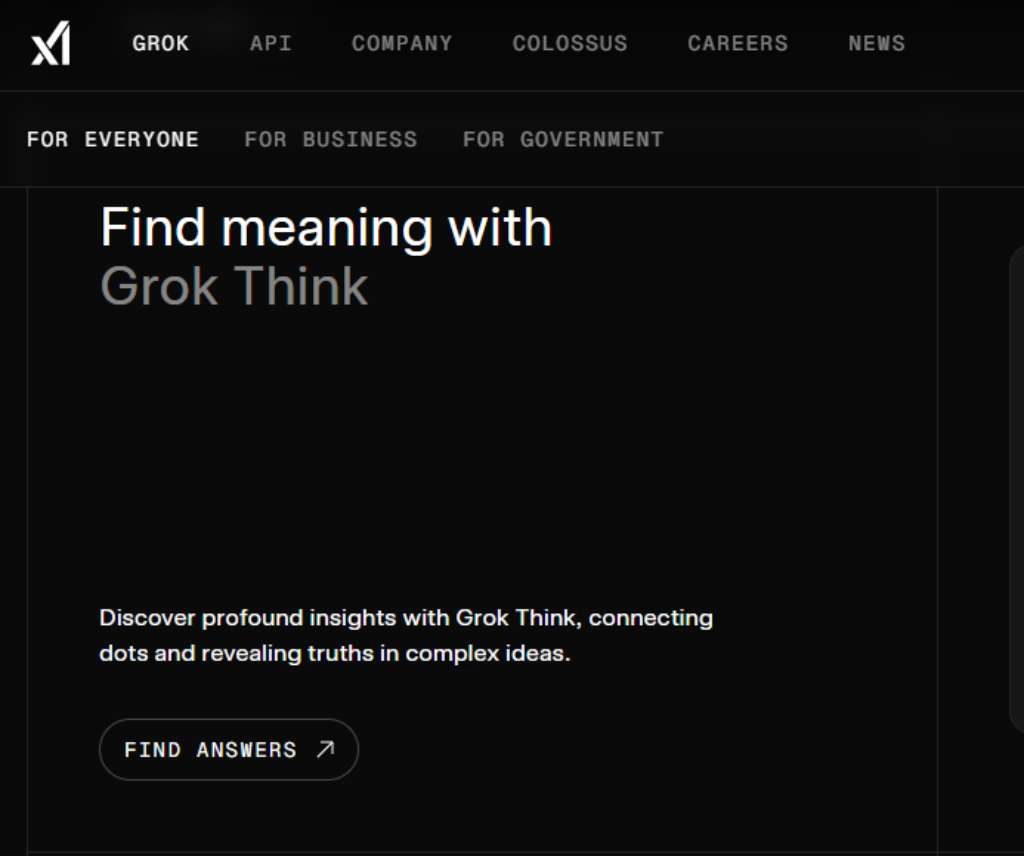This screenshot has height=856, width=1024.
Task: Click the FIND ANSWERS button
Action: pyautogui.click(x=228, y=749)
